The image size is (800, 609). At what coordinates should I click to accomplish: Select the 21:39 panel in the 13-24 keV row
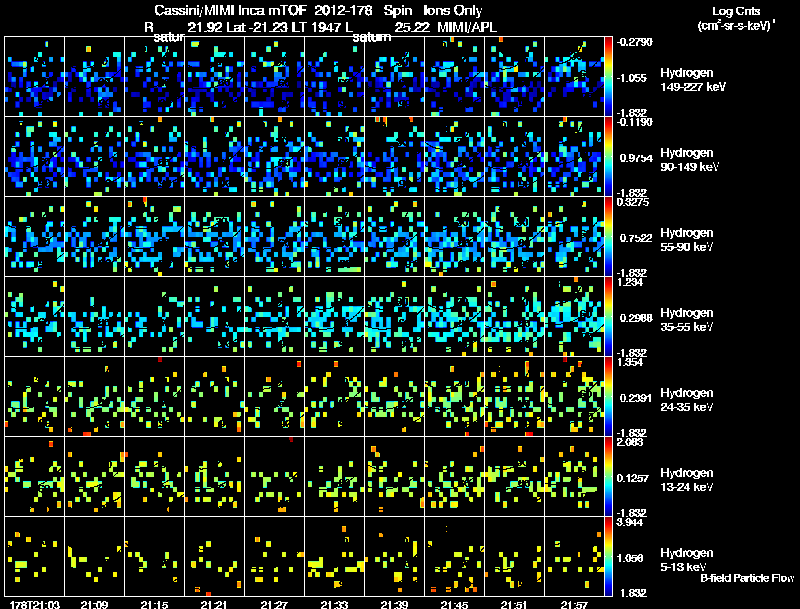coord(394,476)
